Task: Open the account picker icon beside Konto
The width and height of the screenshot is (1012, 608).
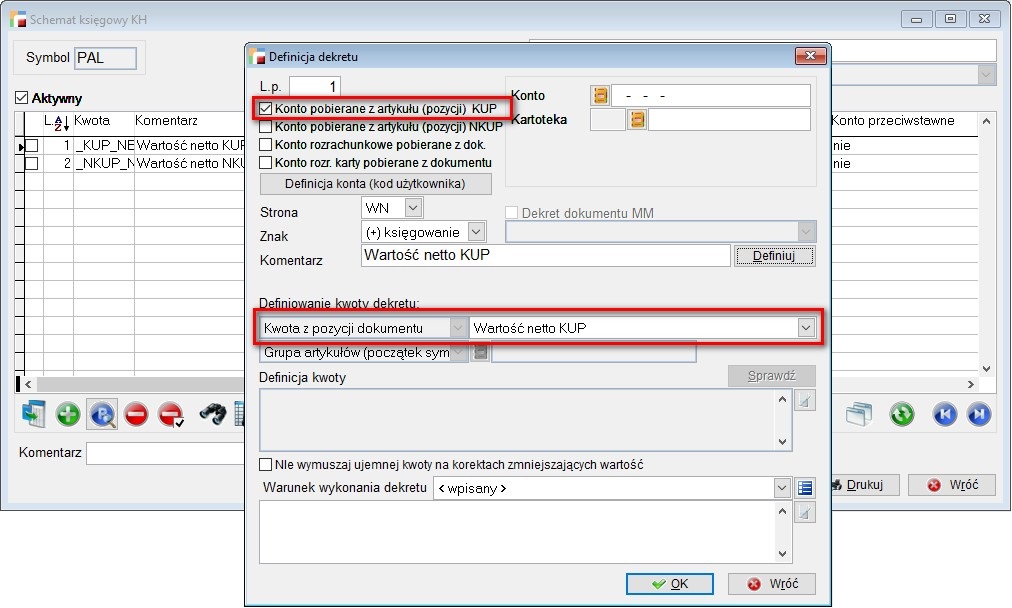Action: [x=600, y=96]
